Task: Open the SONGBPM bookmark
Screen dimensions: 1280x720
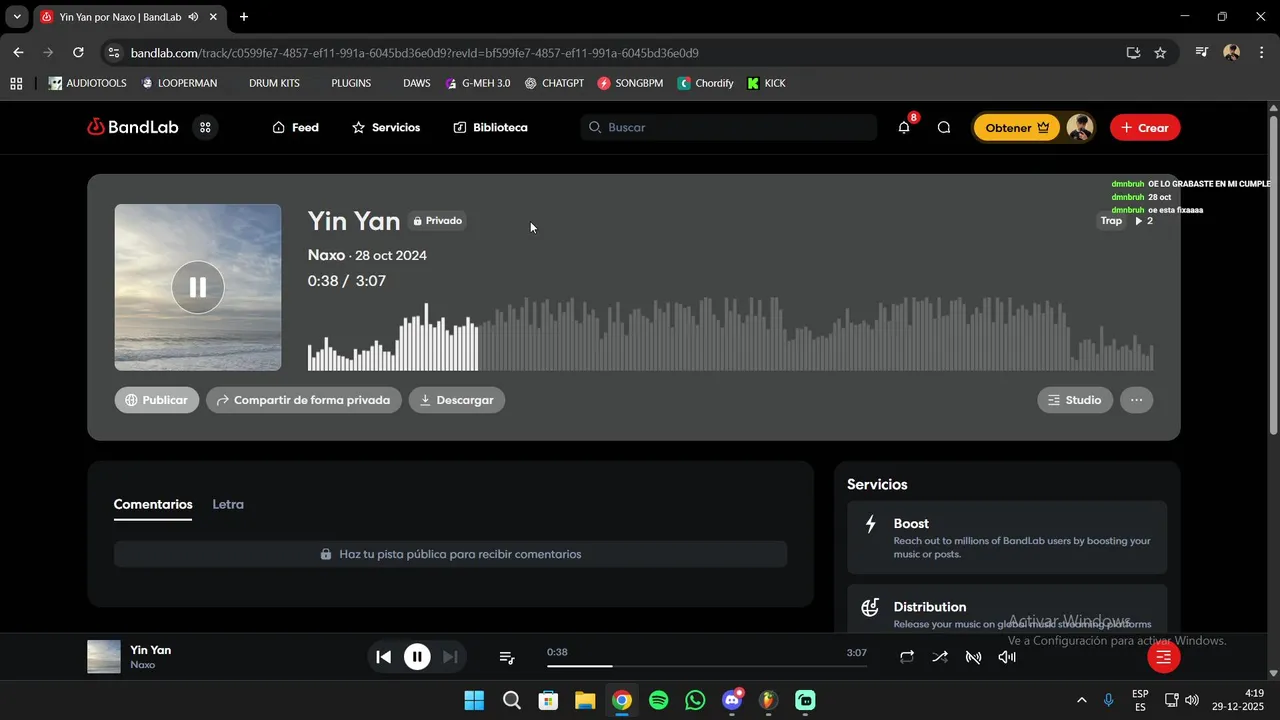Action: pos(630,83)
